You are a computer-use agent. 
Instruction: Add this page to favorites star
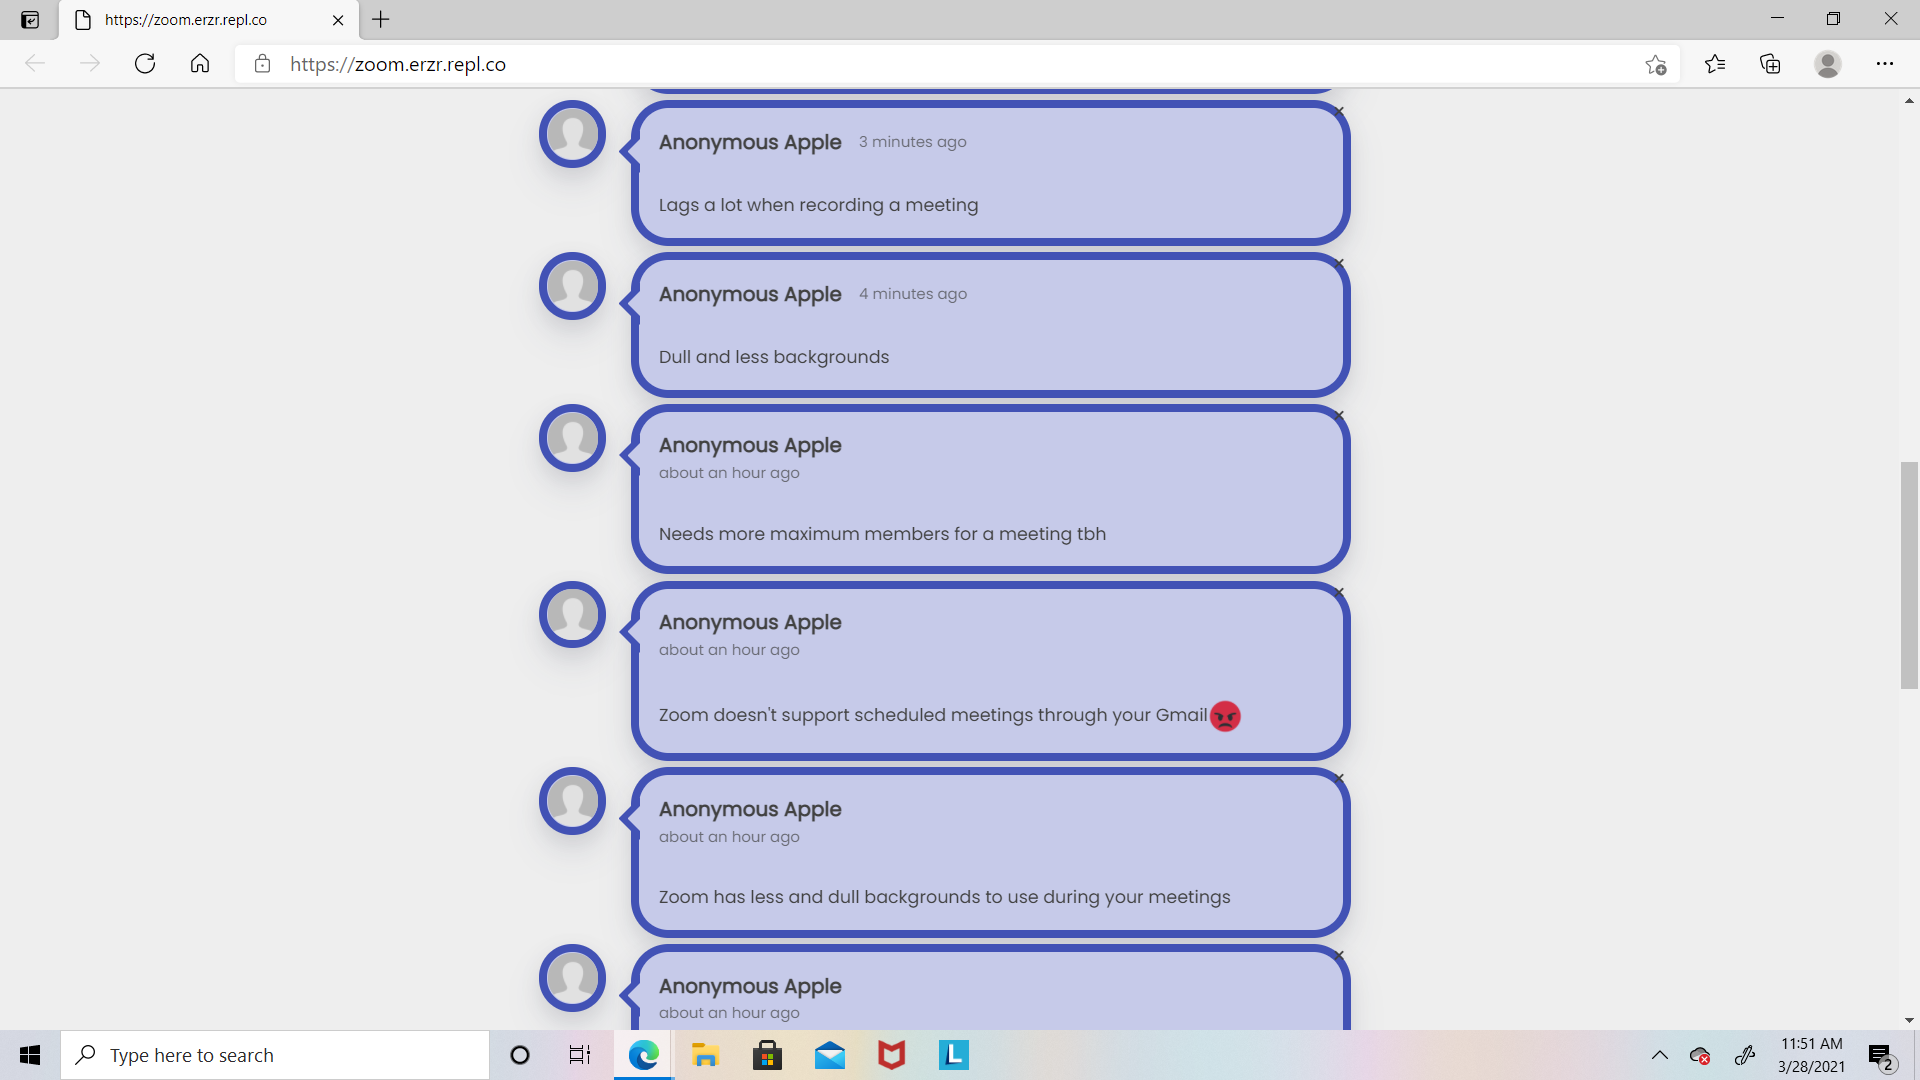point(1655,65)
